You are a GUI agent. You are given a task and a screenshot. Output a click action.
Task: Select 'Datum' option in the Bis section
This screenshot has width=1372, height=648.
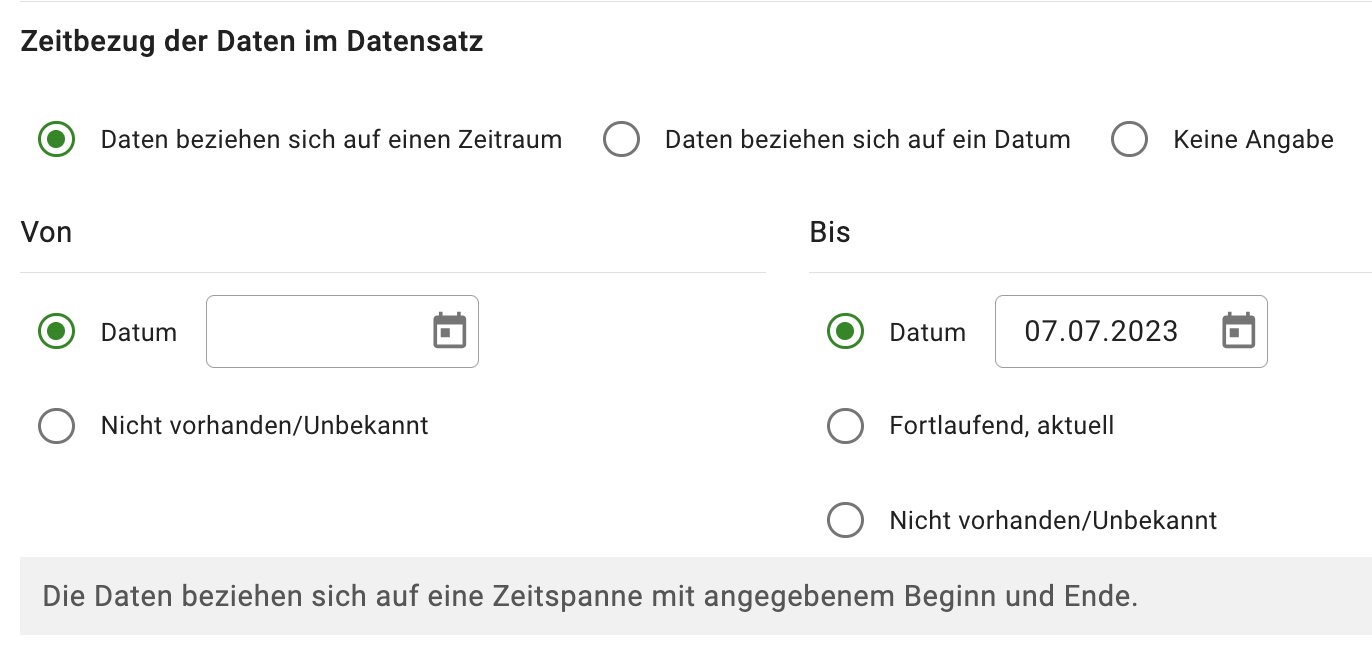click(845, 331)
